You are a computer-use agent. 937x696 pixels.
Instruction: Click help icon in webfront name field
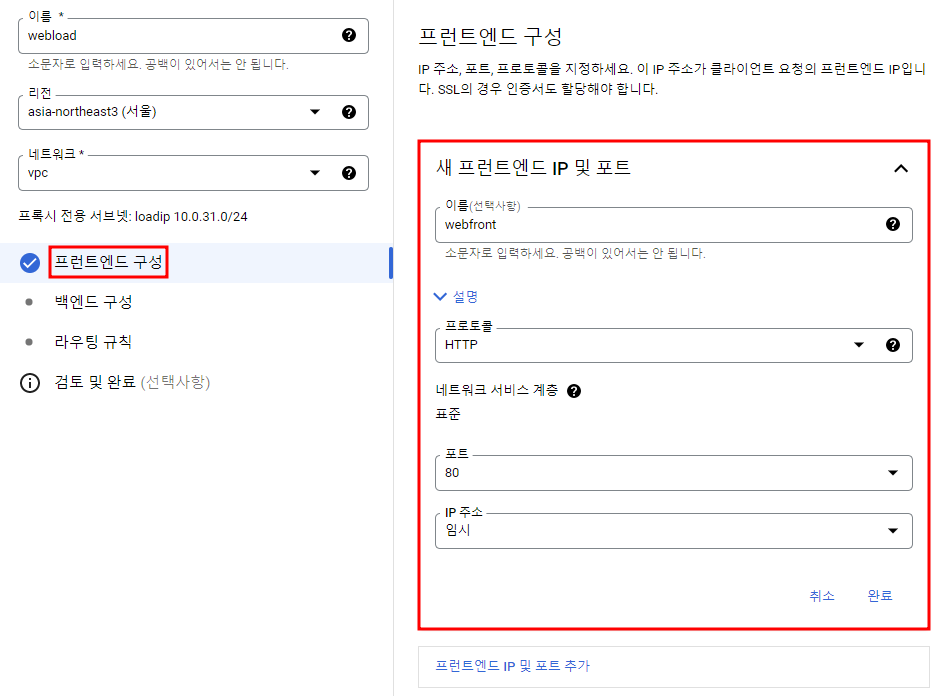tap(893, 224)
